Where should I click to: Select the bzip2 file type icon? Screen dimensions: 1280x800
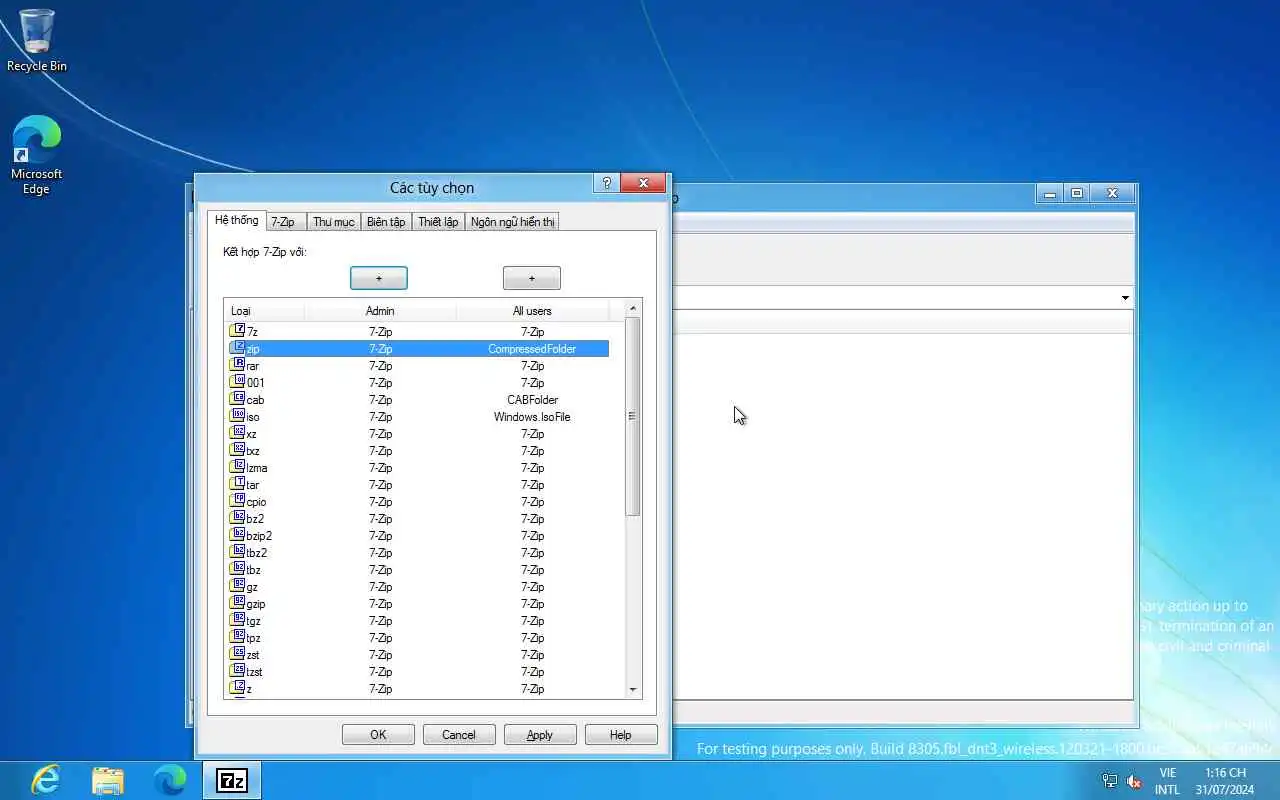point(238,535)
